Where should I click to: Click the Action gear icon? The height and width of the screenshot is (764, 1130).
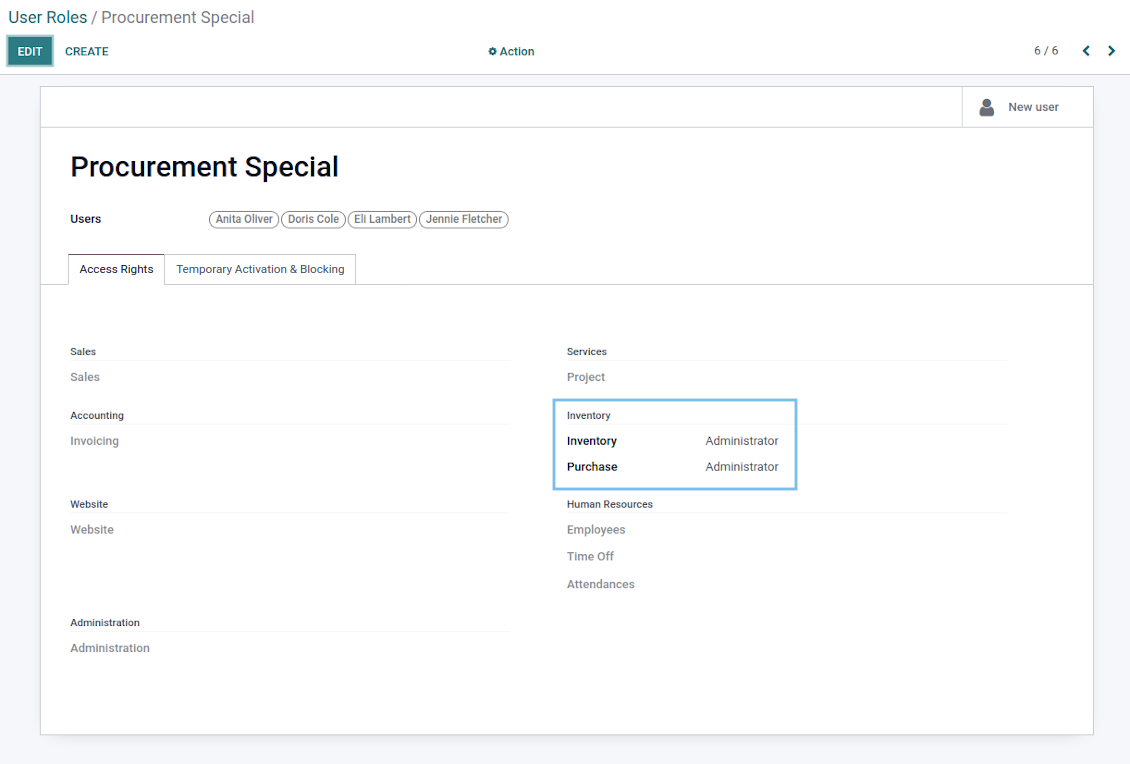pyautogui.click(x=492, y=52)
